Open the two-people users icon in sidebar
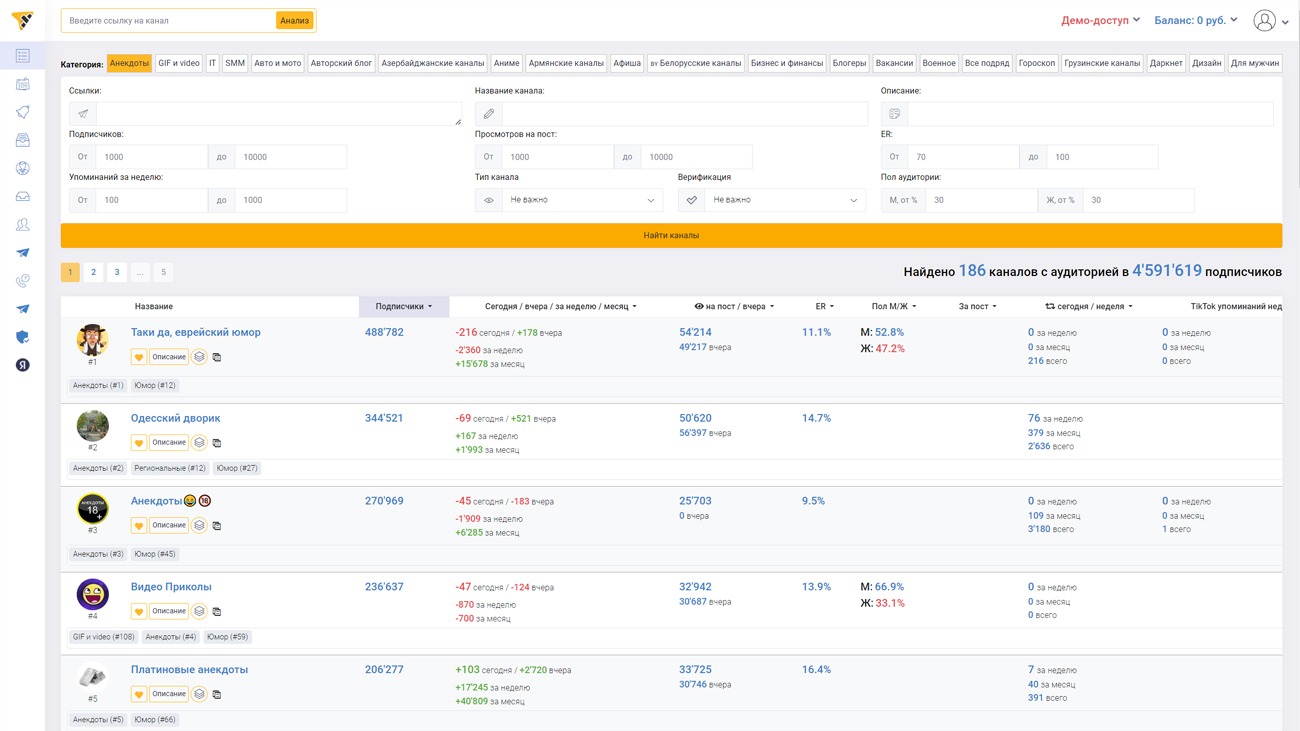This screenshot has width=1300, height=731. (x=22, y=225)
